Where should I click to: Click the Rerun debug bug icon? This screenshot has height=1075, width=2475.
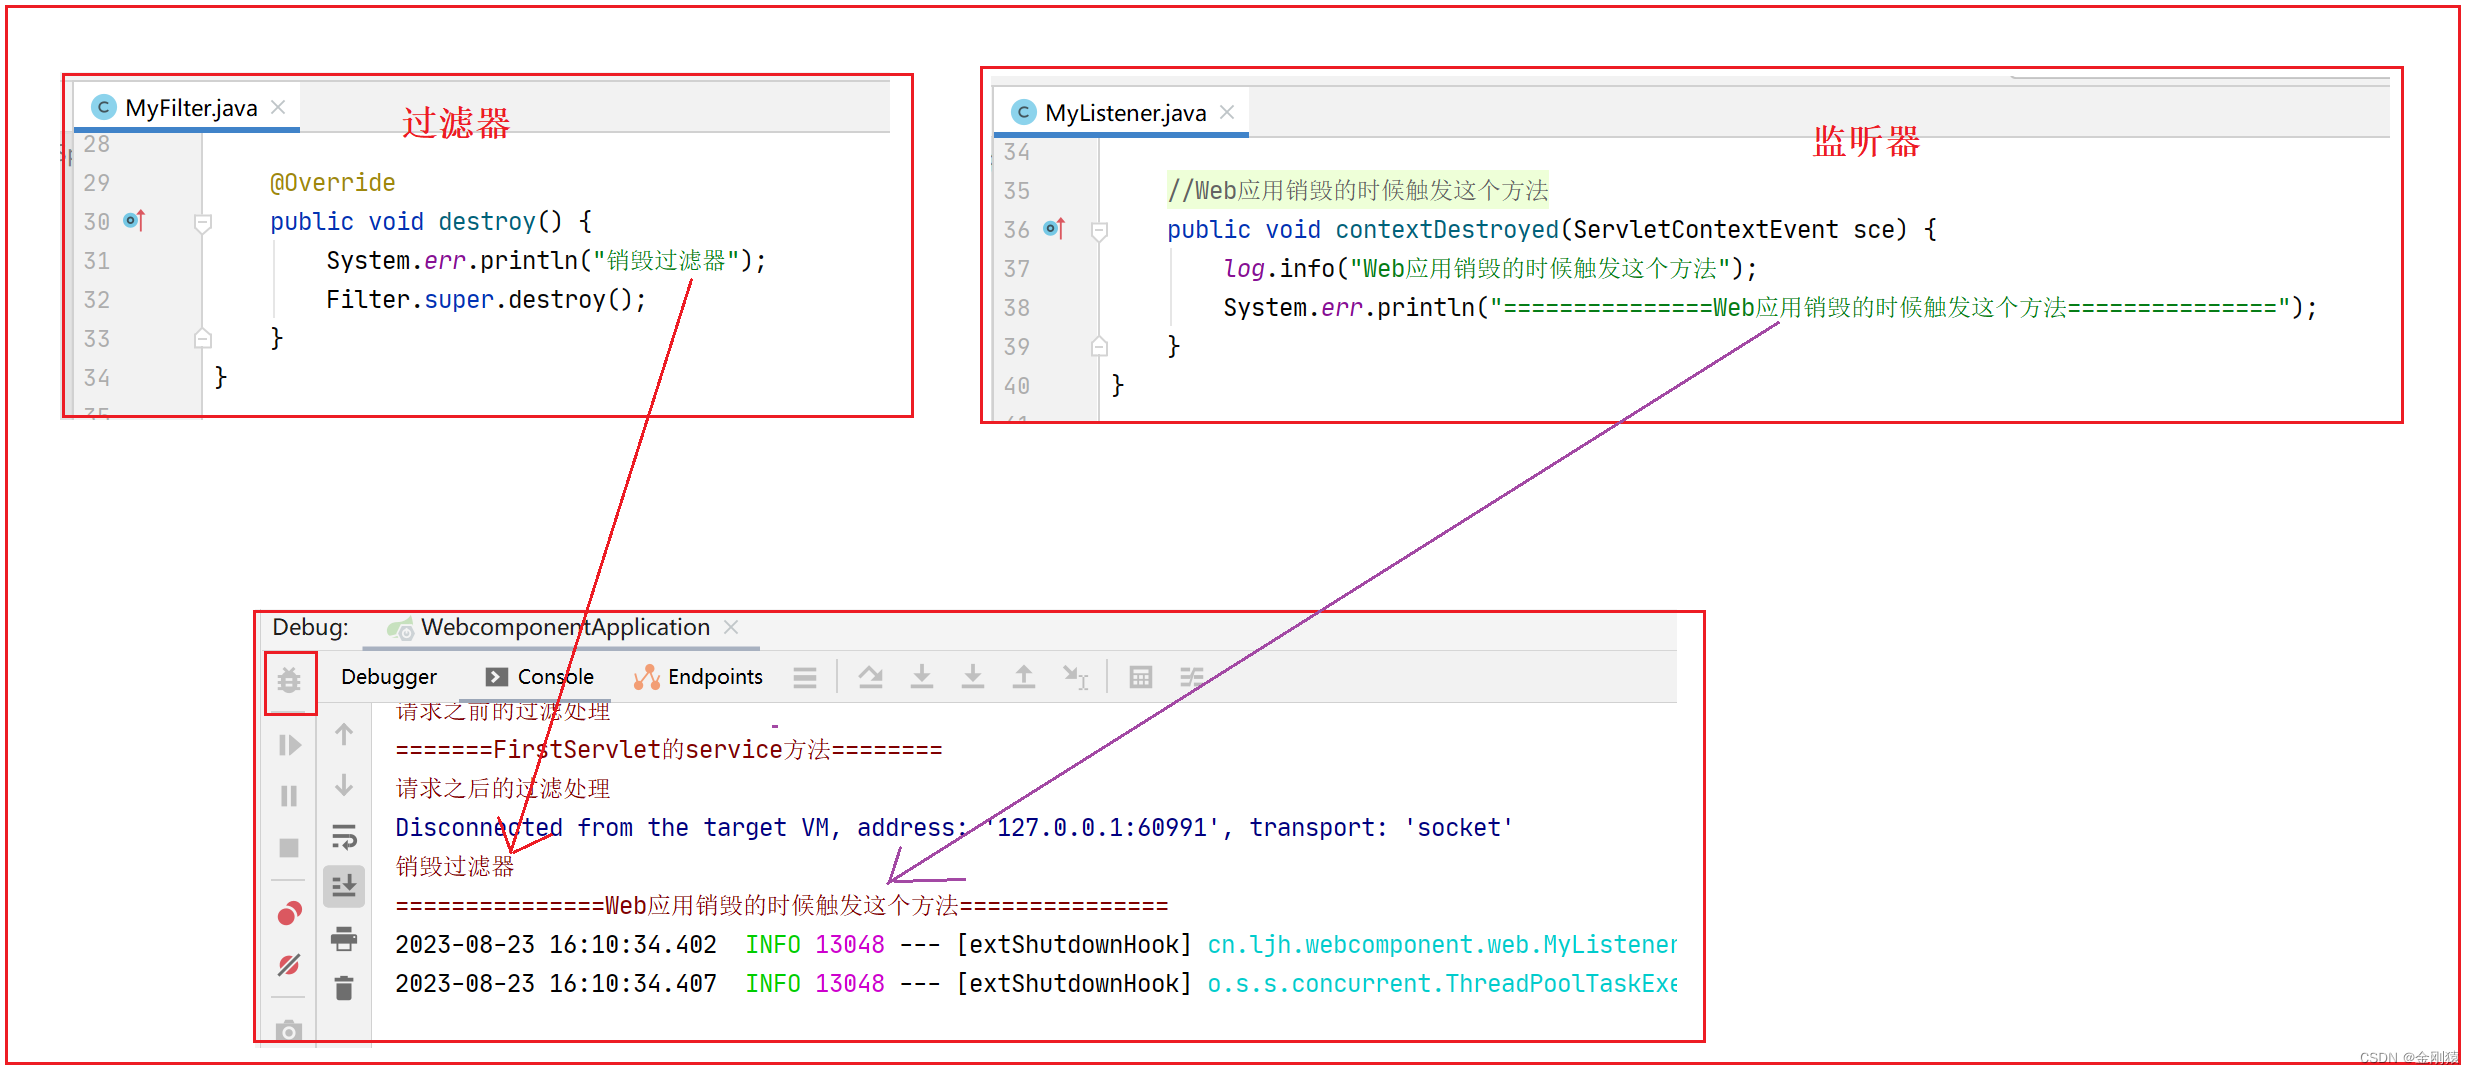click(289, 681)
